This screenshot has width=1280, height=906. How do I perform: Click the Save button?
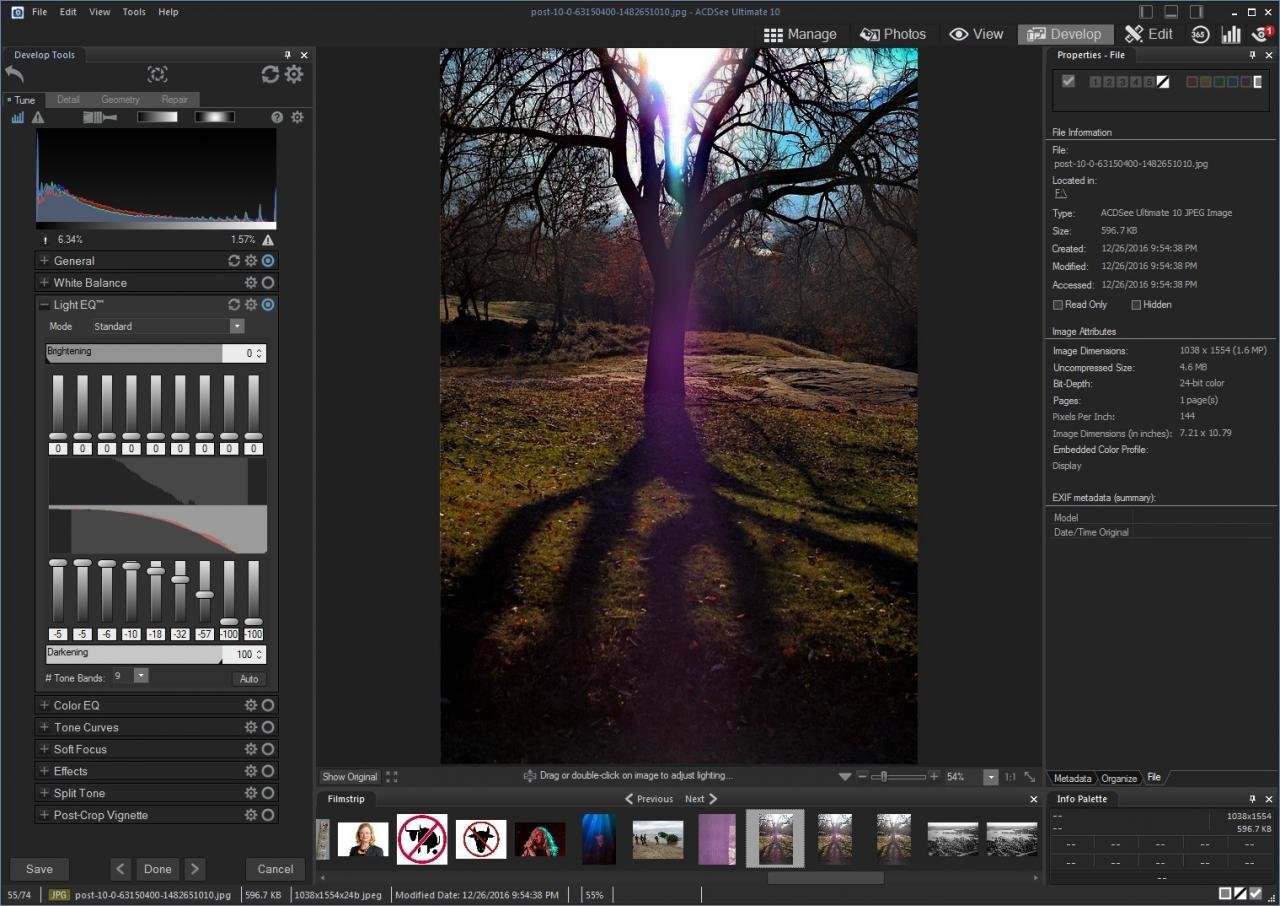click(x=39, y=869)
